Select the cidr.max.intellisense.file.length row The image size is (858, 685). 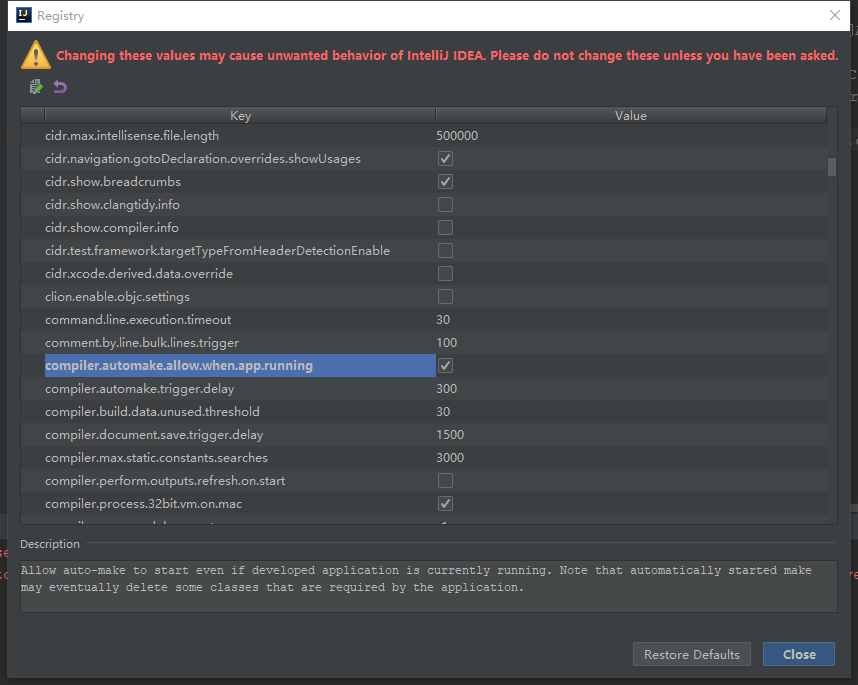tap(424, 136)
